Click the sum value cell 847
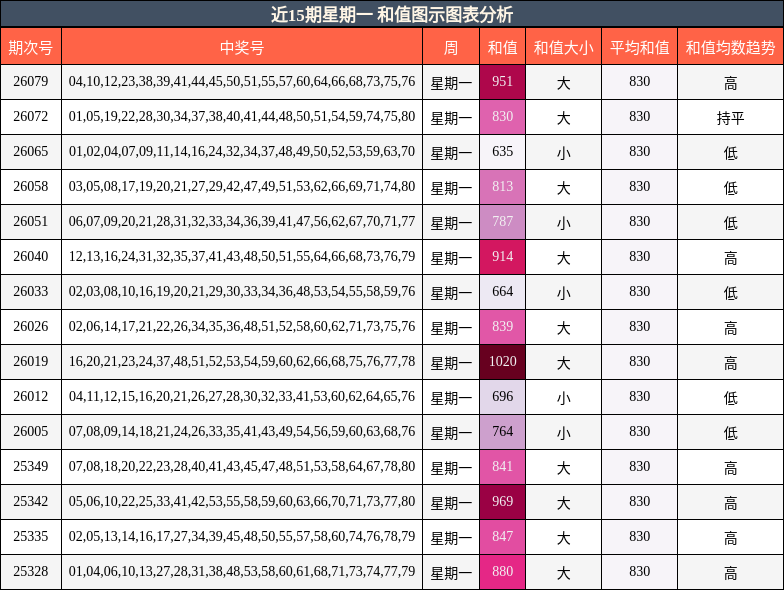This screenshot has width=784, height=590. pyautogui.click(x=502, y=536)
